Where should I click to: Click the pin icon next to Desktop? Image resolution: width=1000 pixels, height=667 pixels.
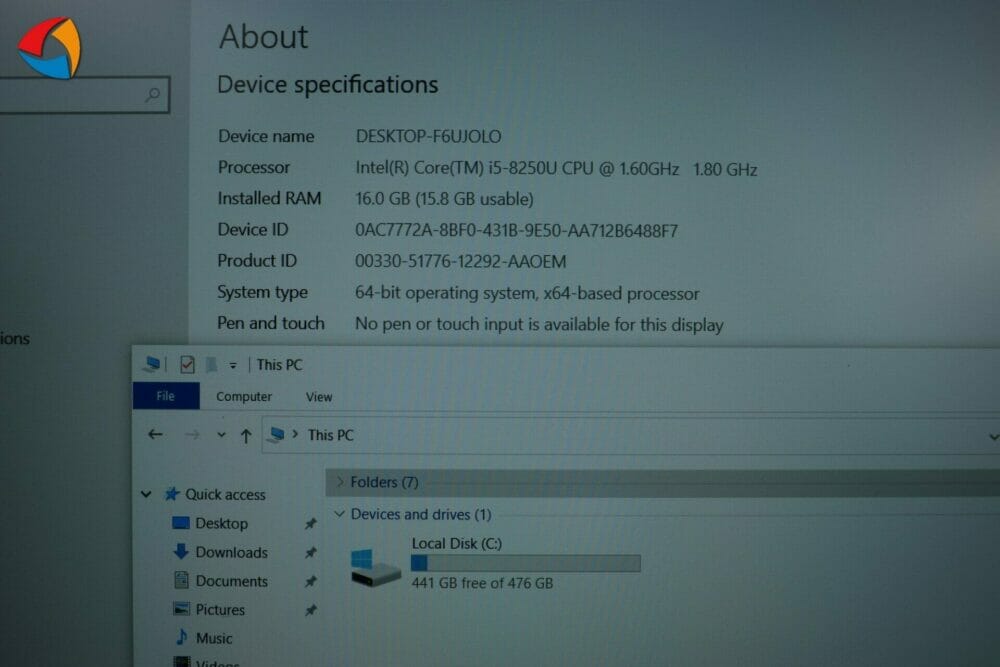(311, 524)
